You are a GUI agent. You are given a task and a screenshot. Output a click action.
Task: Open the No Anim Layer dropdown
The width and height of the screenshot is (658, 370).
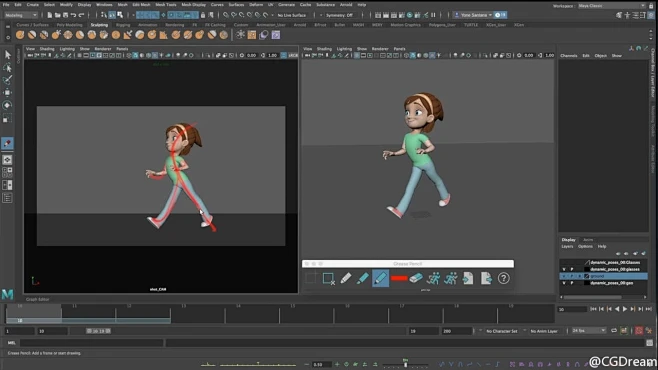coord(544,331)
